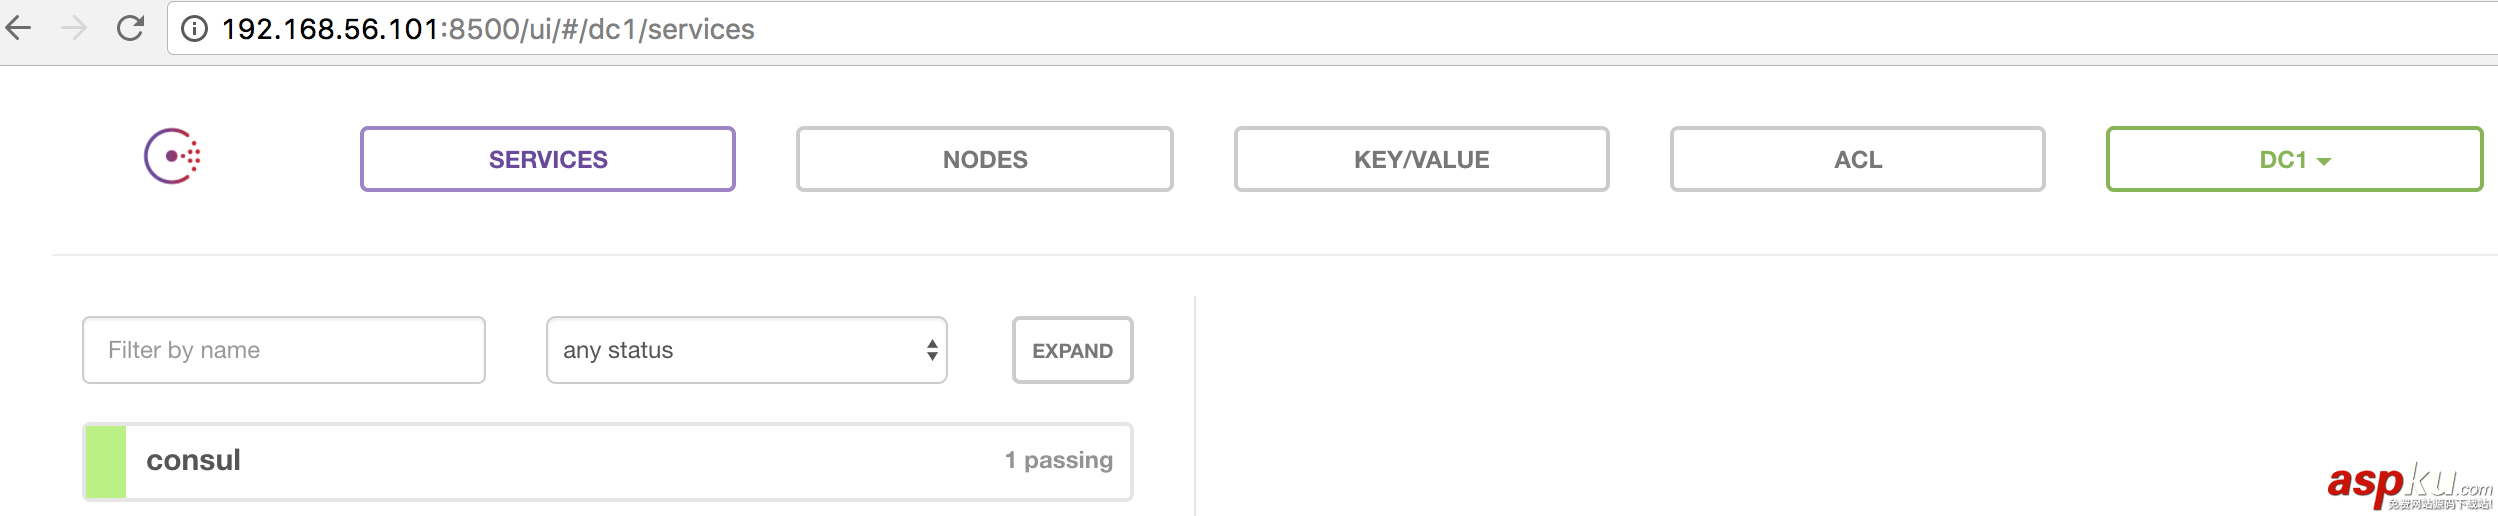The height and width of the screenshot is (516, 2498).
Task: Select the ACL tab
Action: click(x=1857, y=159)
